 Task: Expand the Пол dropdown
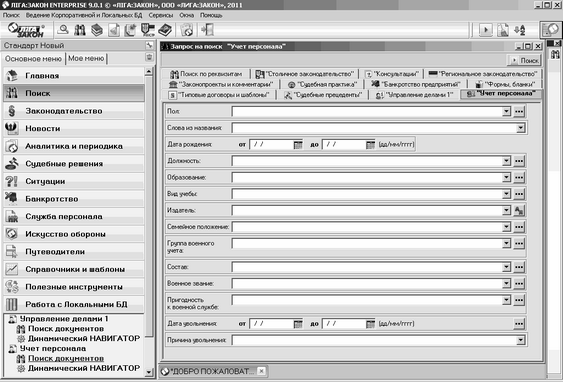point(506,111)
